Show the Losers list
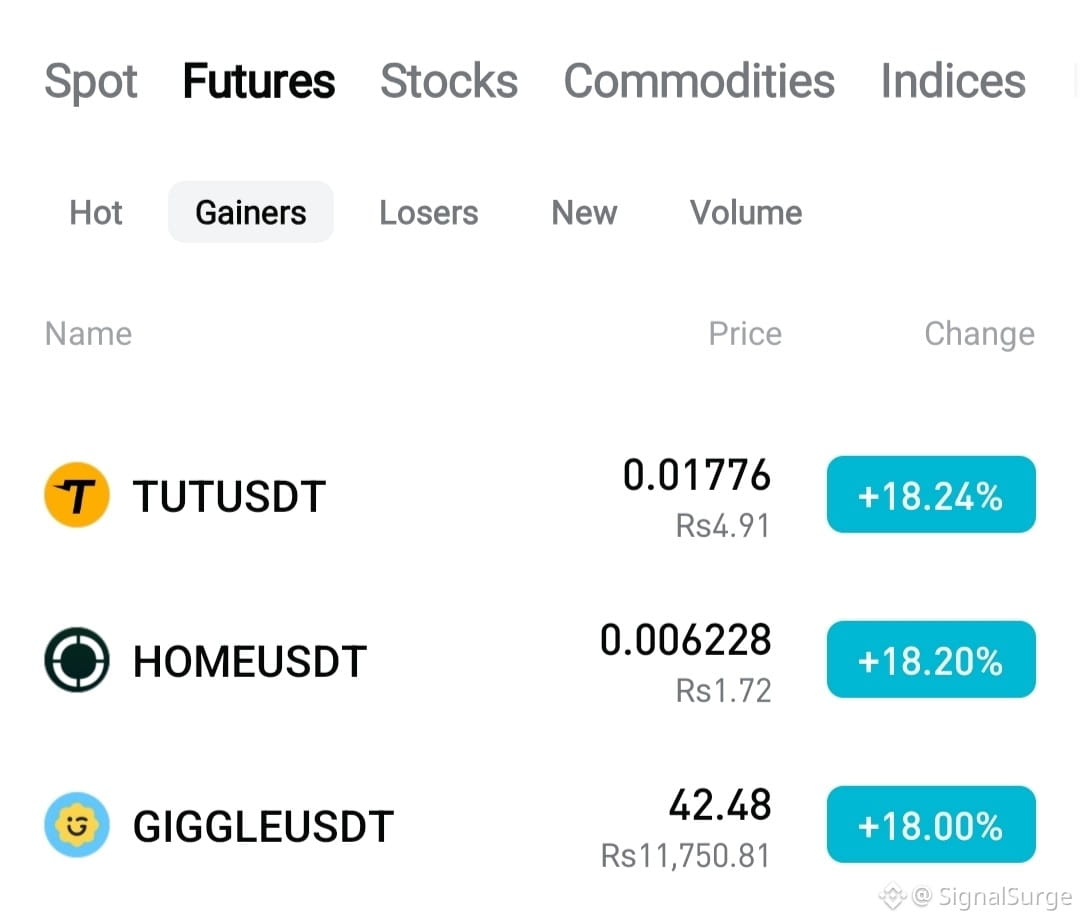The image size is (1080, 921). tap(428, 212)
